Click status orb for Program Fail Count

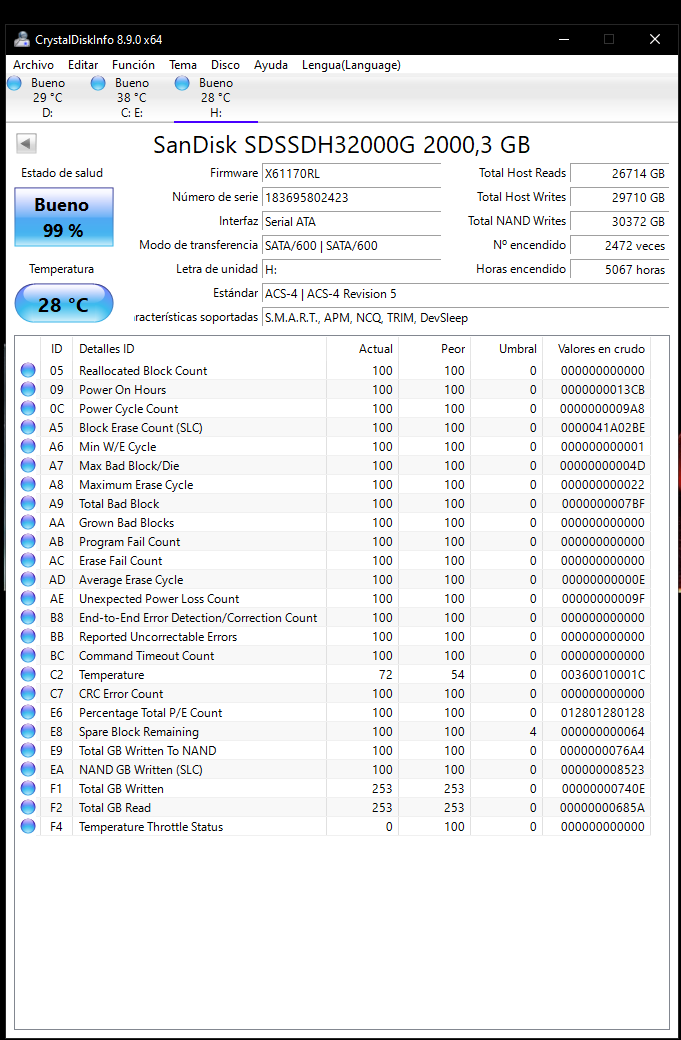click(28, 541)
